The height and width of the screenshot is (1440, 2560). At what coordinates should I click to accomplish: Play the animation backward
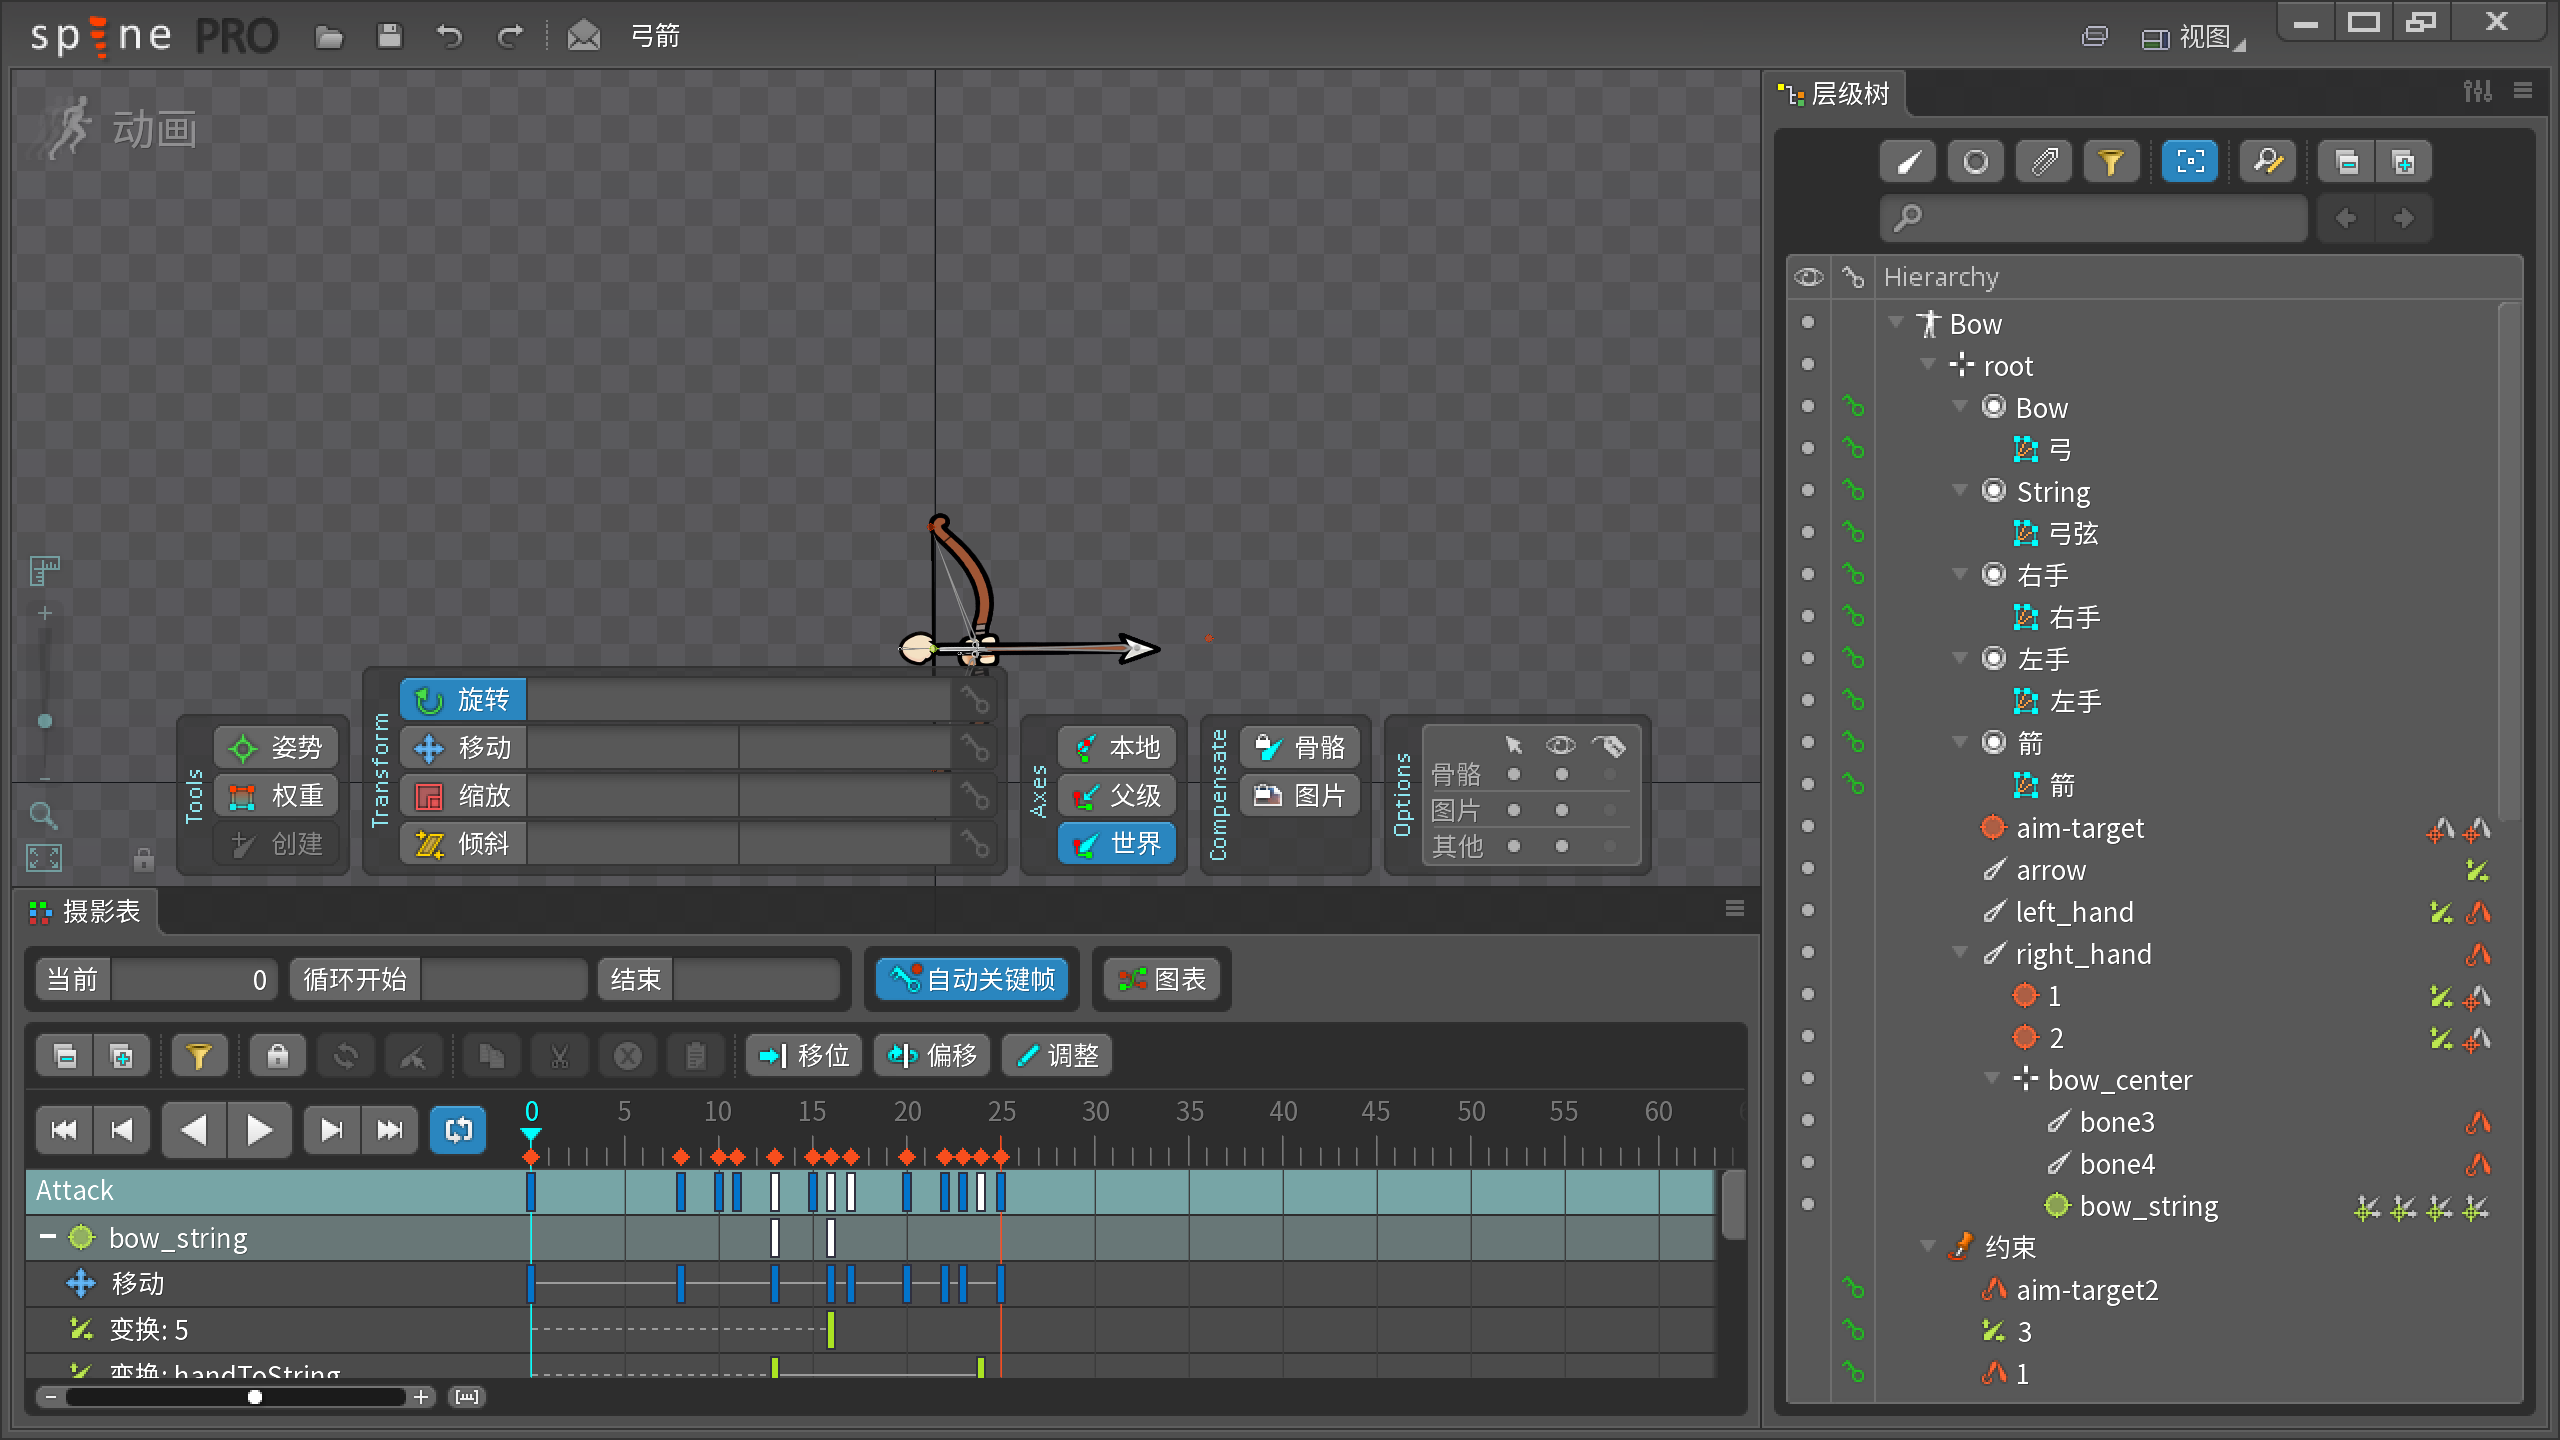point(194,1130)
